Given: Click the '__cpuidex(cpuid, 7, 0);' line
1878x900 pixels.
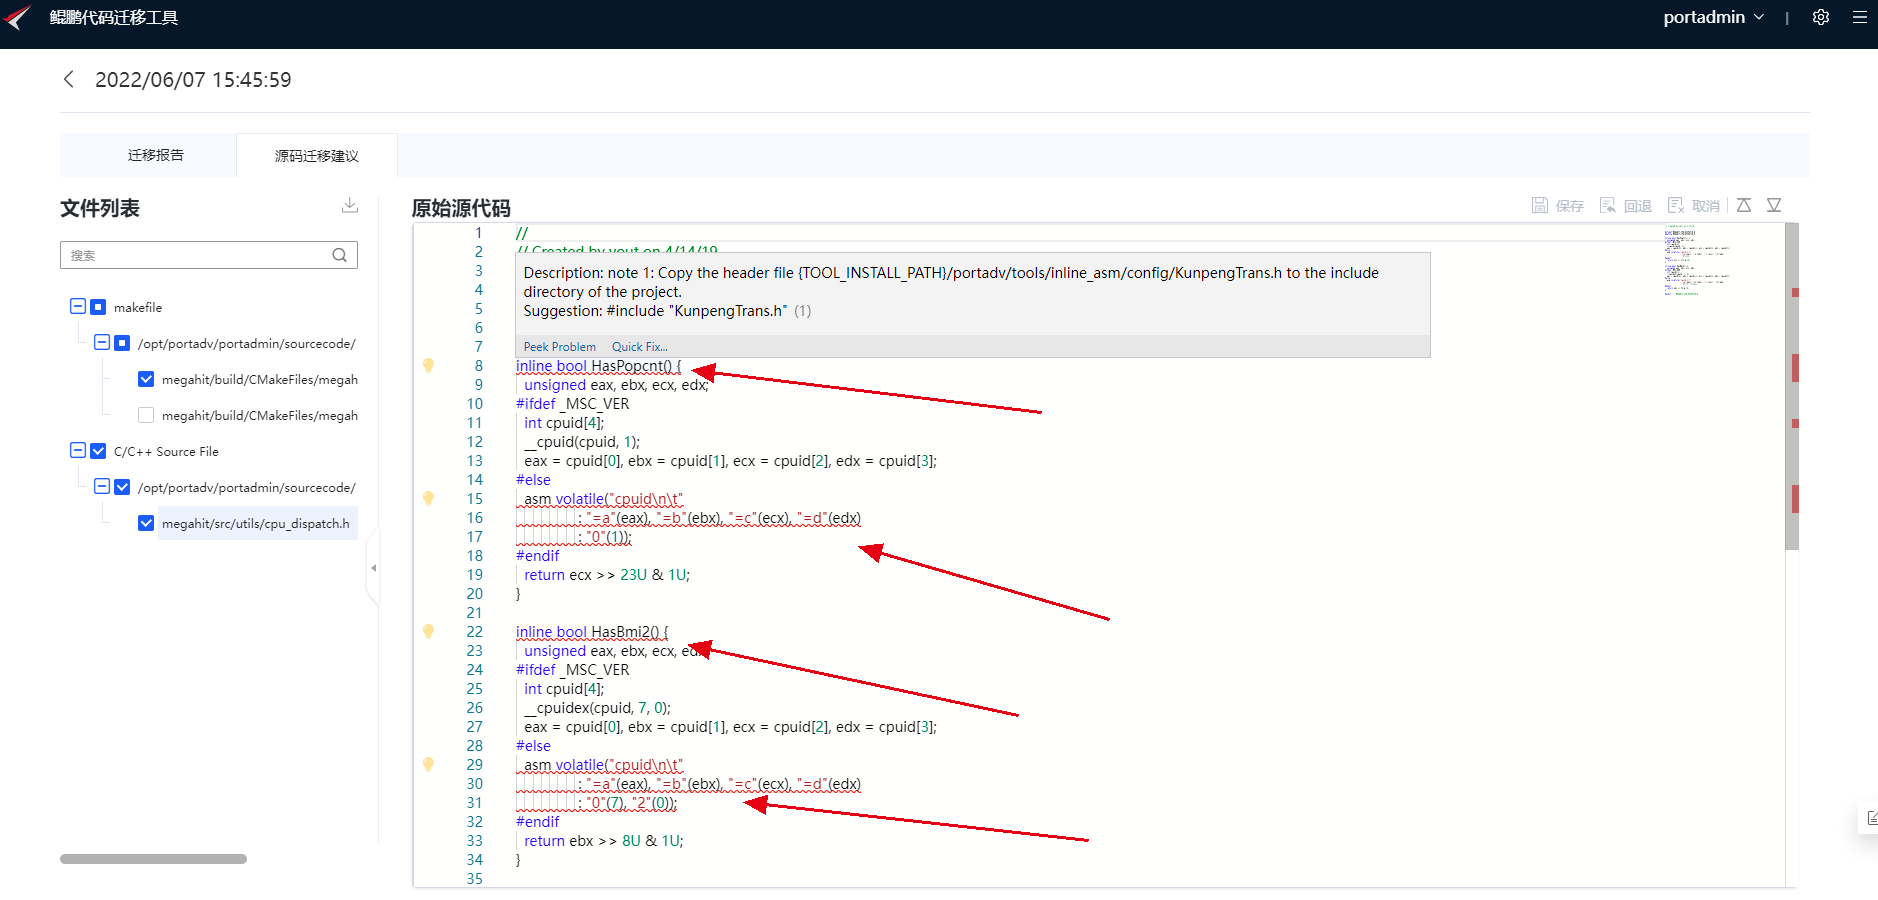Looking at the screenshot, I should (x=598, y=708).
